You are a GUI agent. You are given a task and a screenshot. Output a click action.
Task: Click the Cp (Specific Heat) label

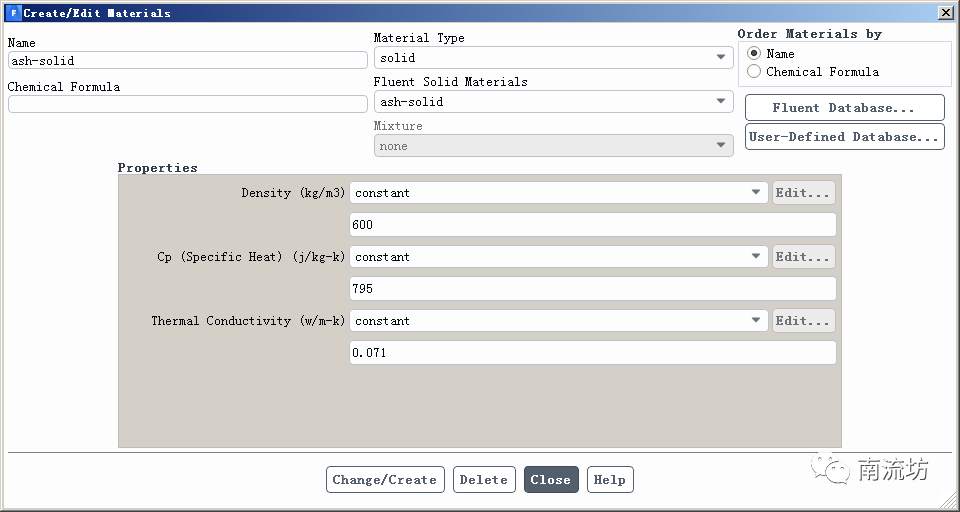(251, 257)
